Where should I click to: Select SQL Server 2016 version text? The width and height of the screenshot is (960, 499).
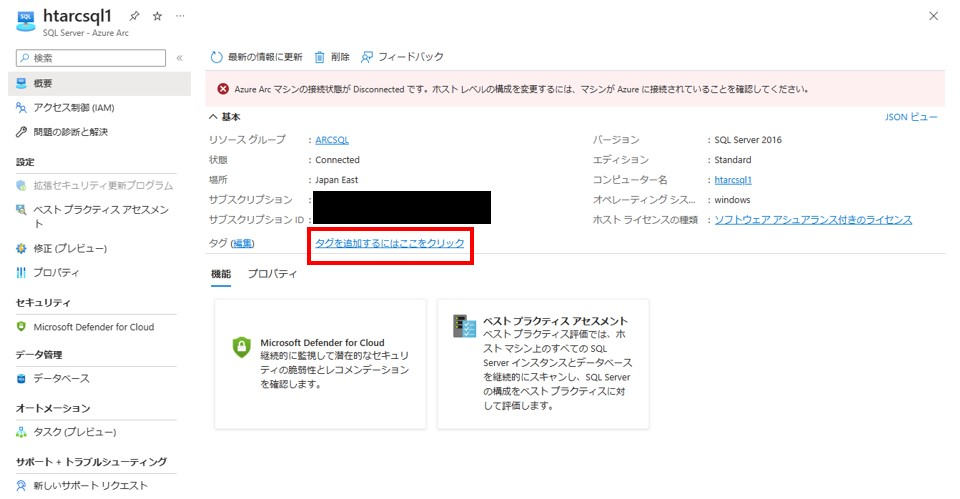pyautogui.click(x=748, y=140)
